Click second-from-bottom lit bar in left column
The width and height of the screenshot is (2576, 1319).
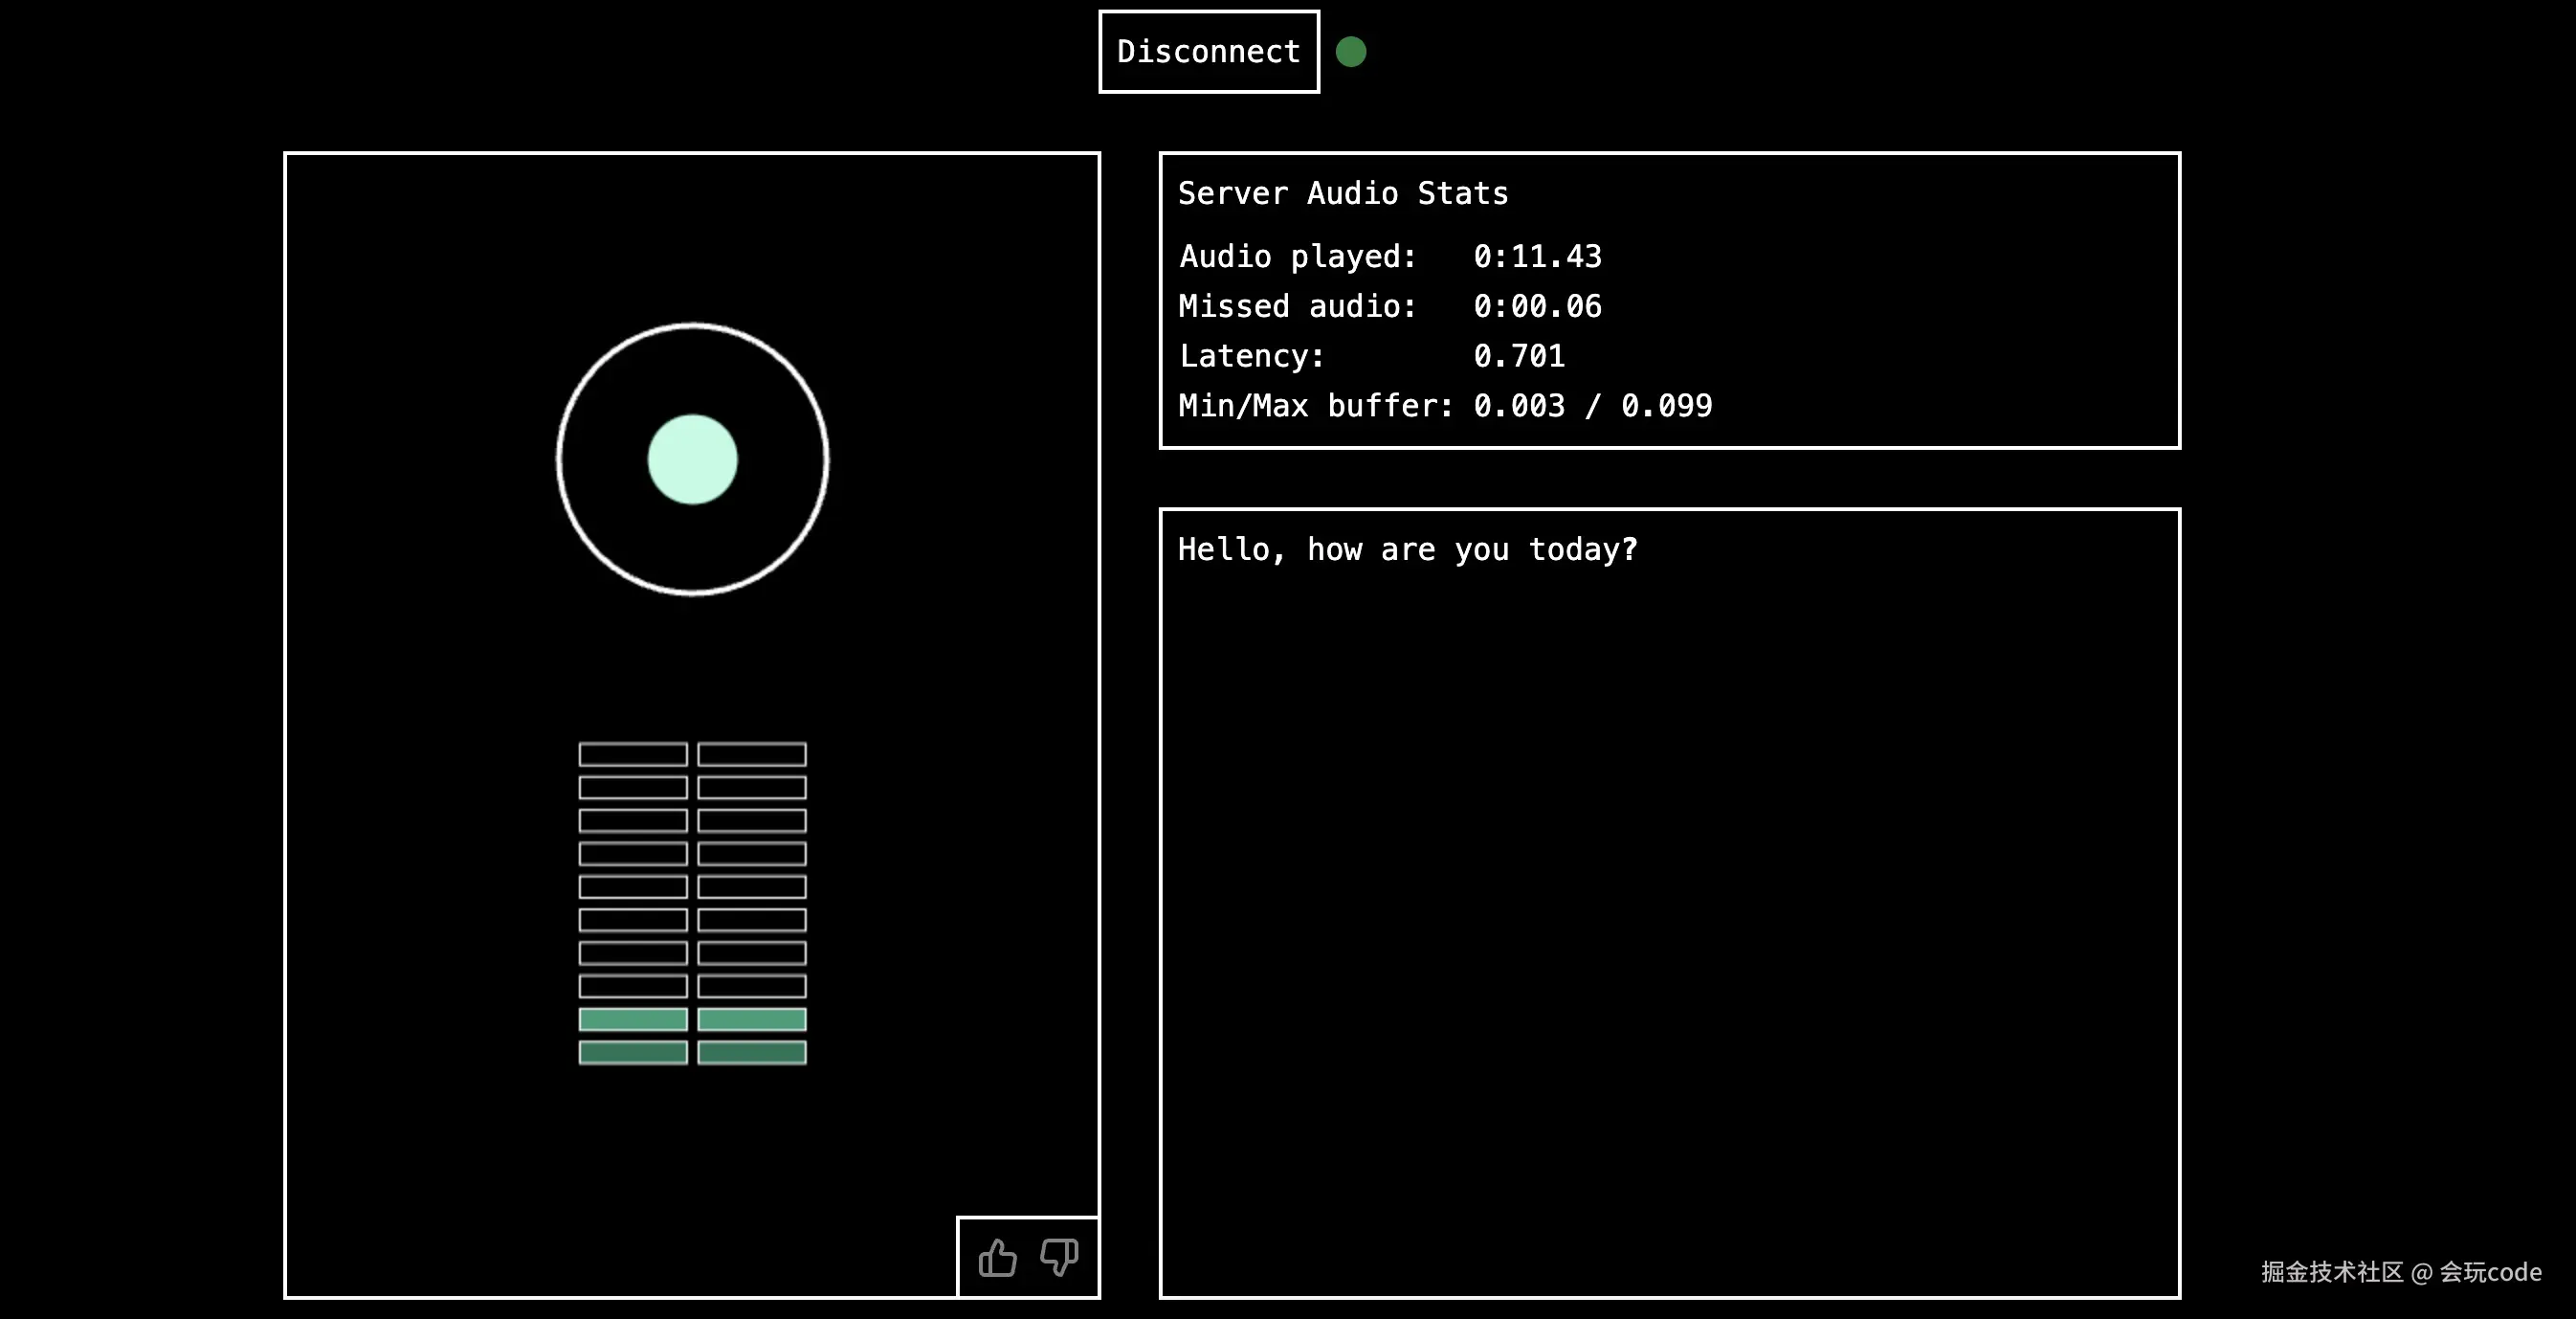point(633,1019)
